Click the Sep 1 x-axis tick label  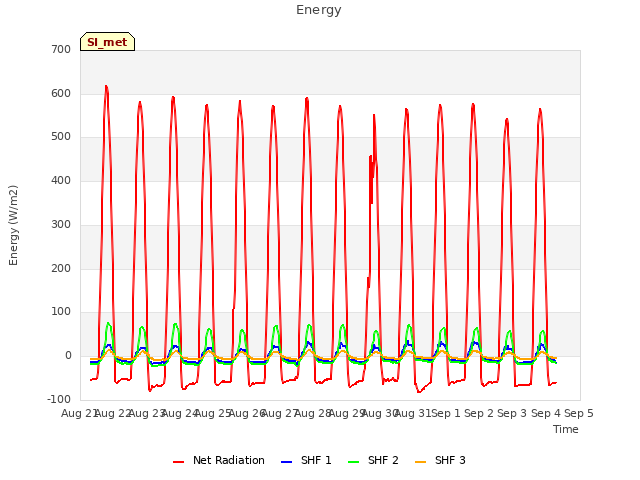point(446,413)
